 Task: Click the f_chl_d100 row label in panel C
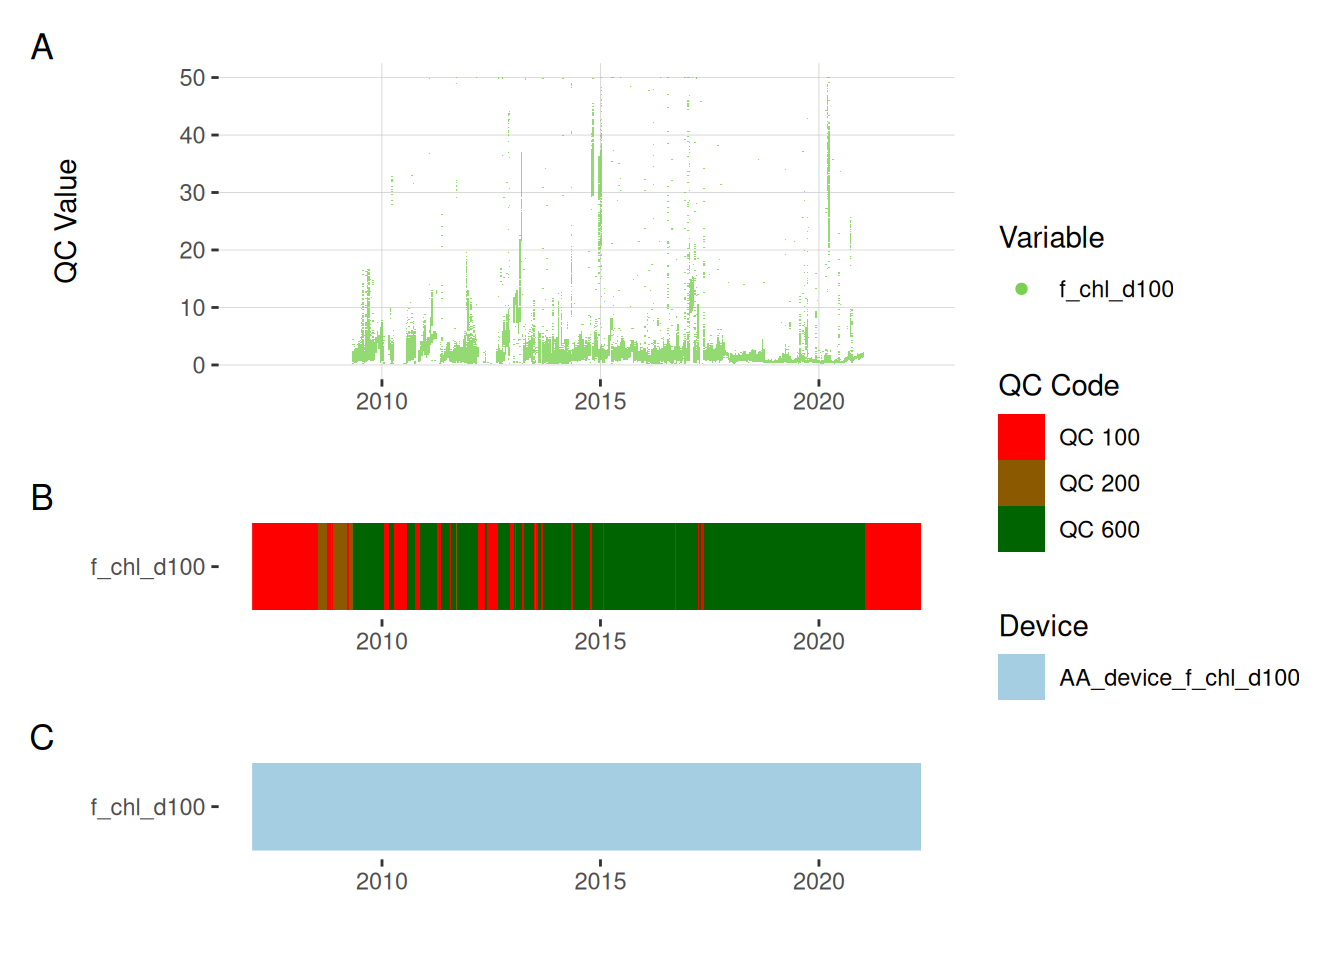point(148,807)
